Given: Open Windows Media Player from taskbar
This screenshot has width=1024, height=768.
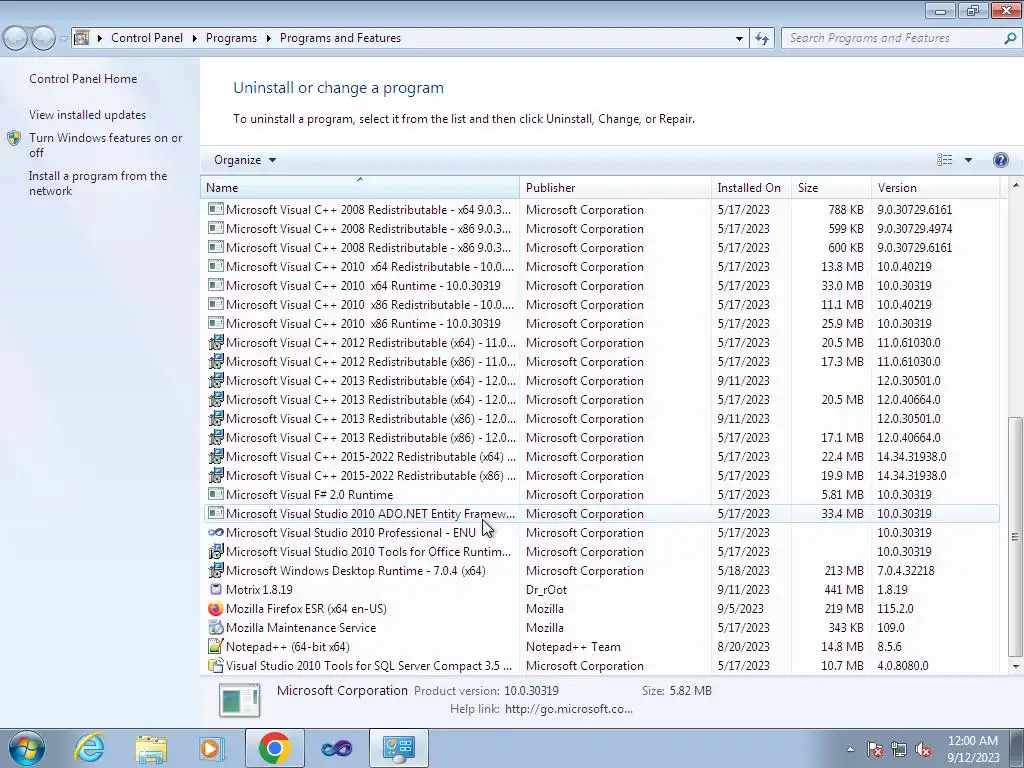Looking at the screenshot, I should tap(211, 748).
